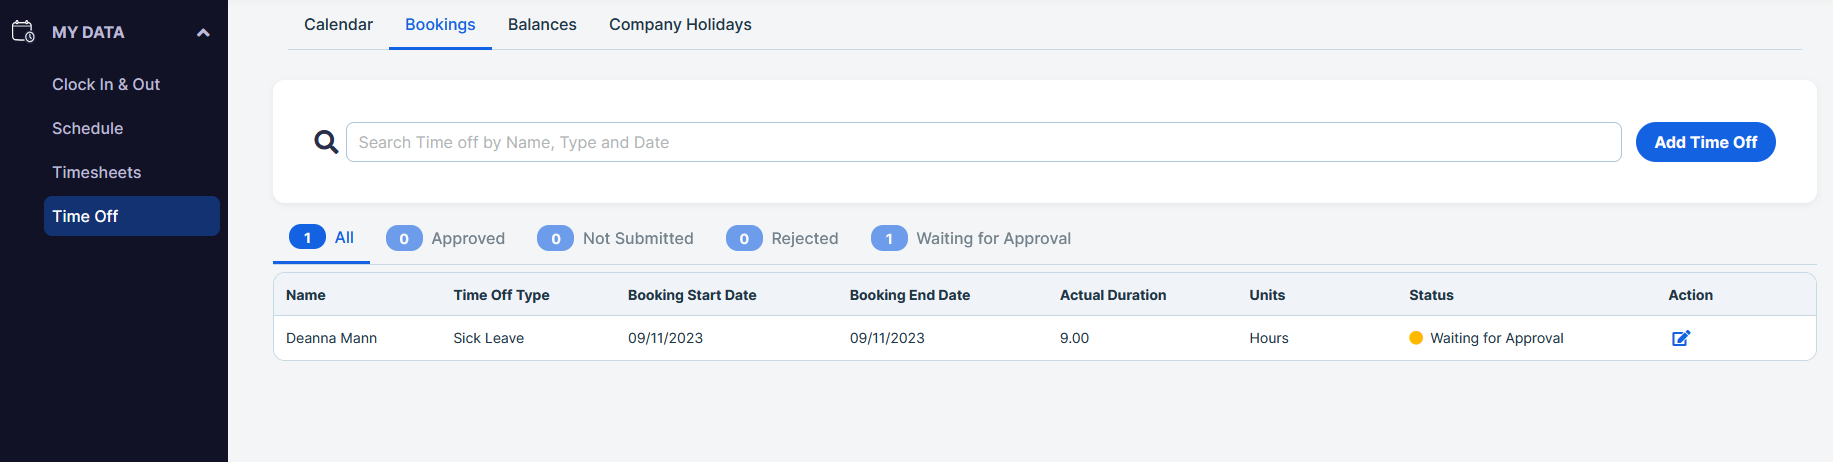Screen dimensions: 1833x462
Task: Open Clock In & Out in sidebar
Action: pos(106,84)
